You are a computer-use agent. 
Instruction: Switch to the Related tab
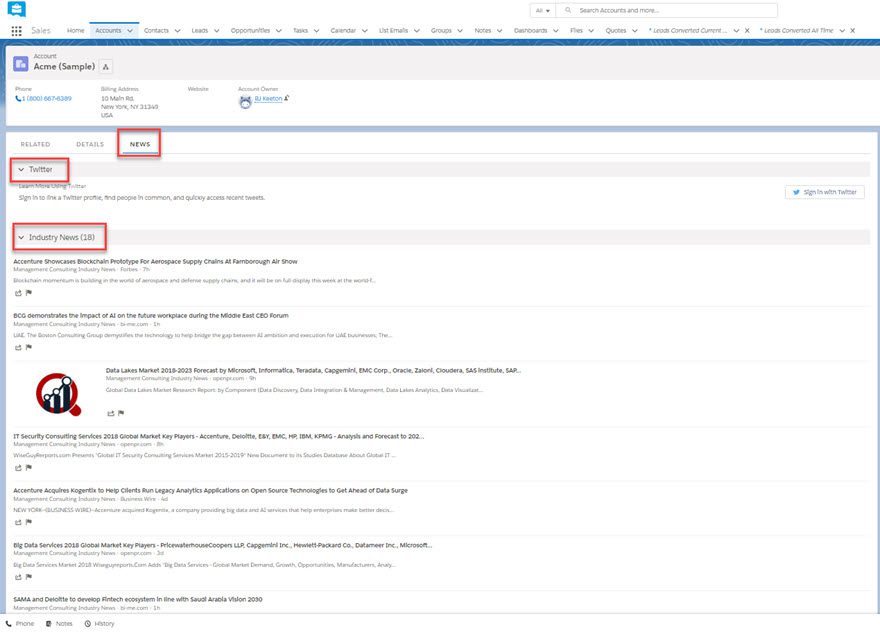click(x=35, y=144)
